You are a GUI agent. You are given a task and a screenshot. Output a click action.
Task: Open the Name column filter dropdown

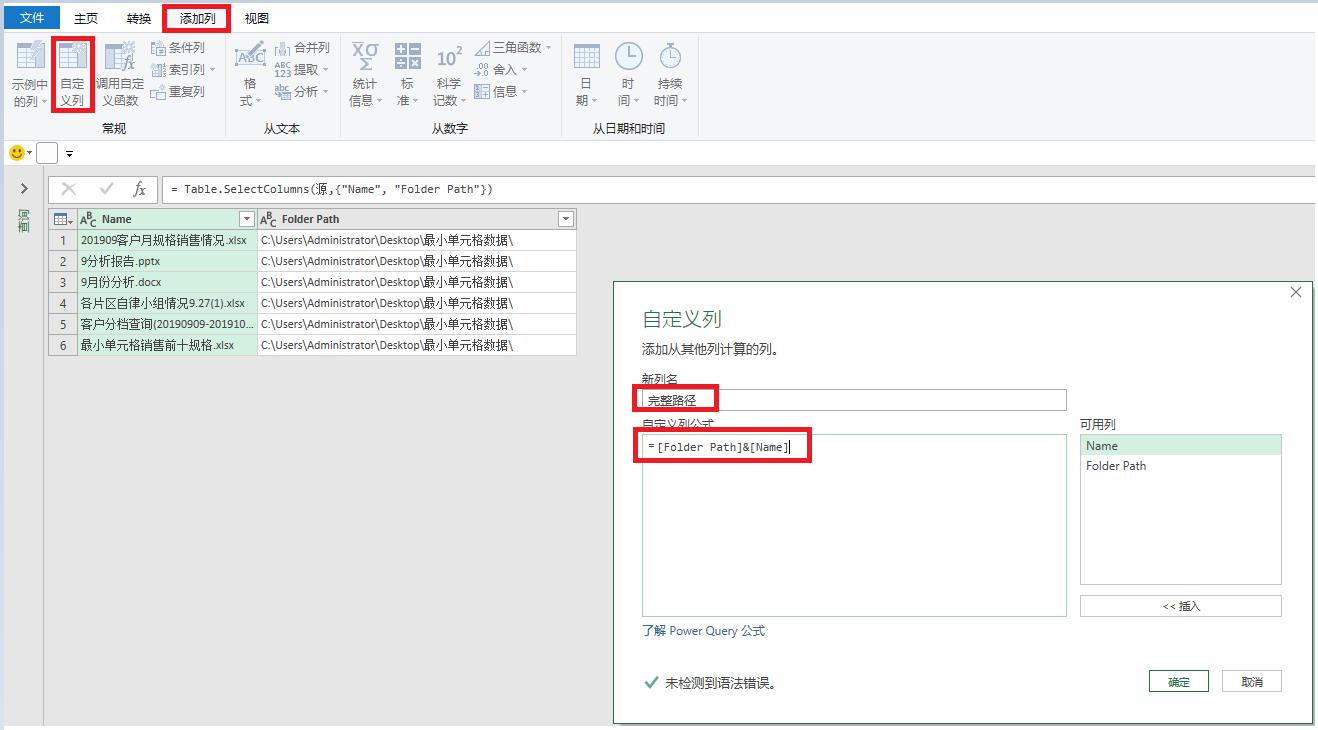point(246,218)
